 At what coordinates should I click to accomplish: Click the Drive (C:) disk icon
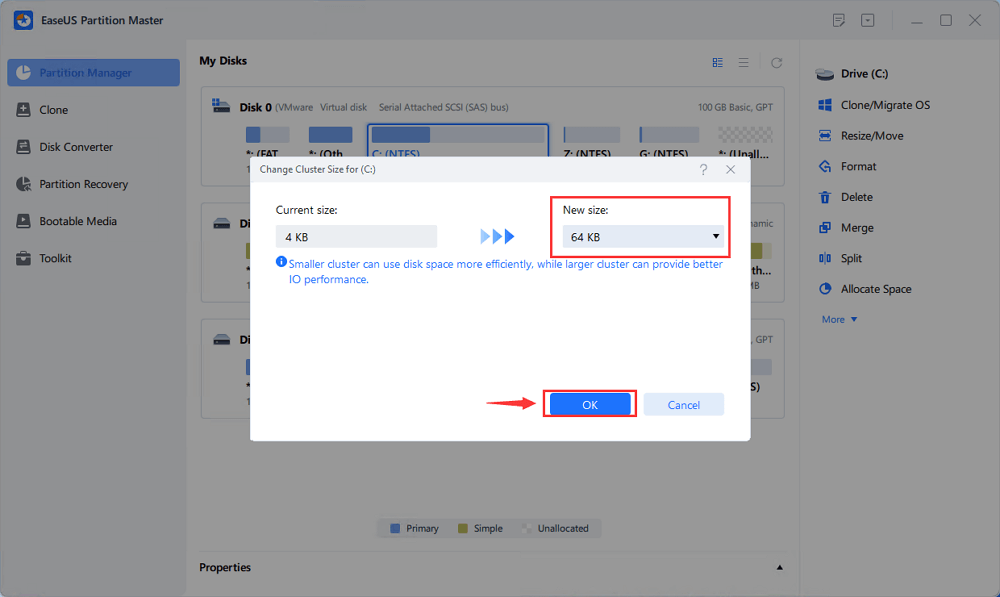pos(825,74)
